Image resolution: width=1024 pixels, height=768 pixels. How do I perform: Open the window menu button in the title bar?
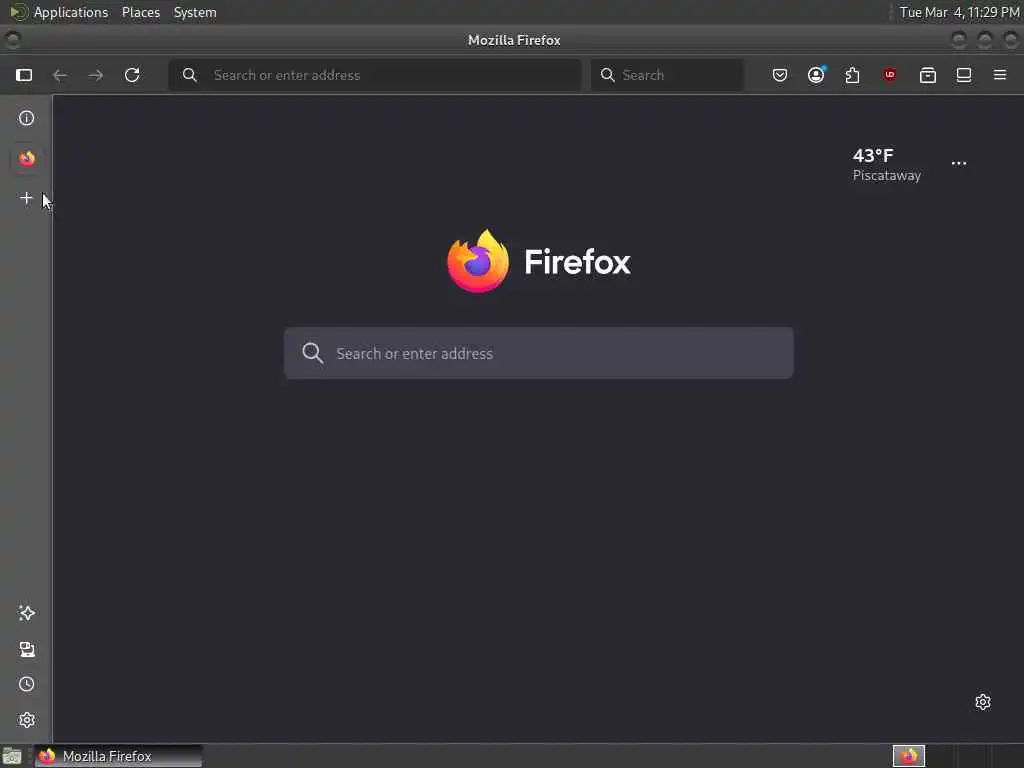[x=12, y=40]
